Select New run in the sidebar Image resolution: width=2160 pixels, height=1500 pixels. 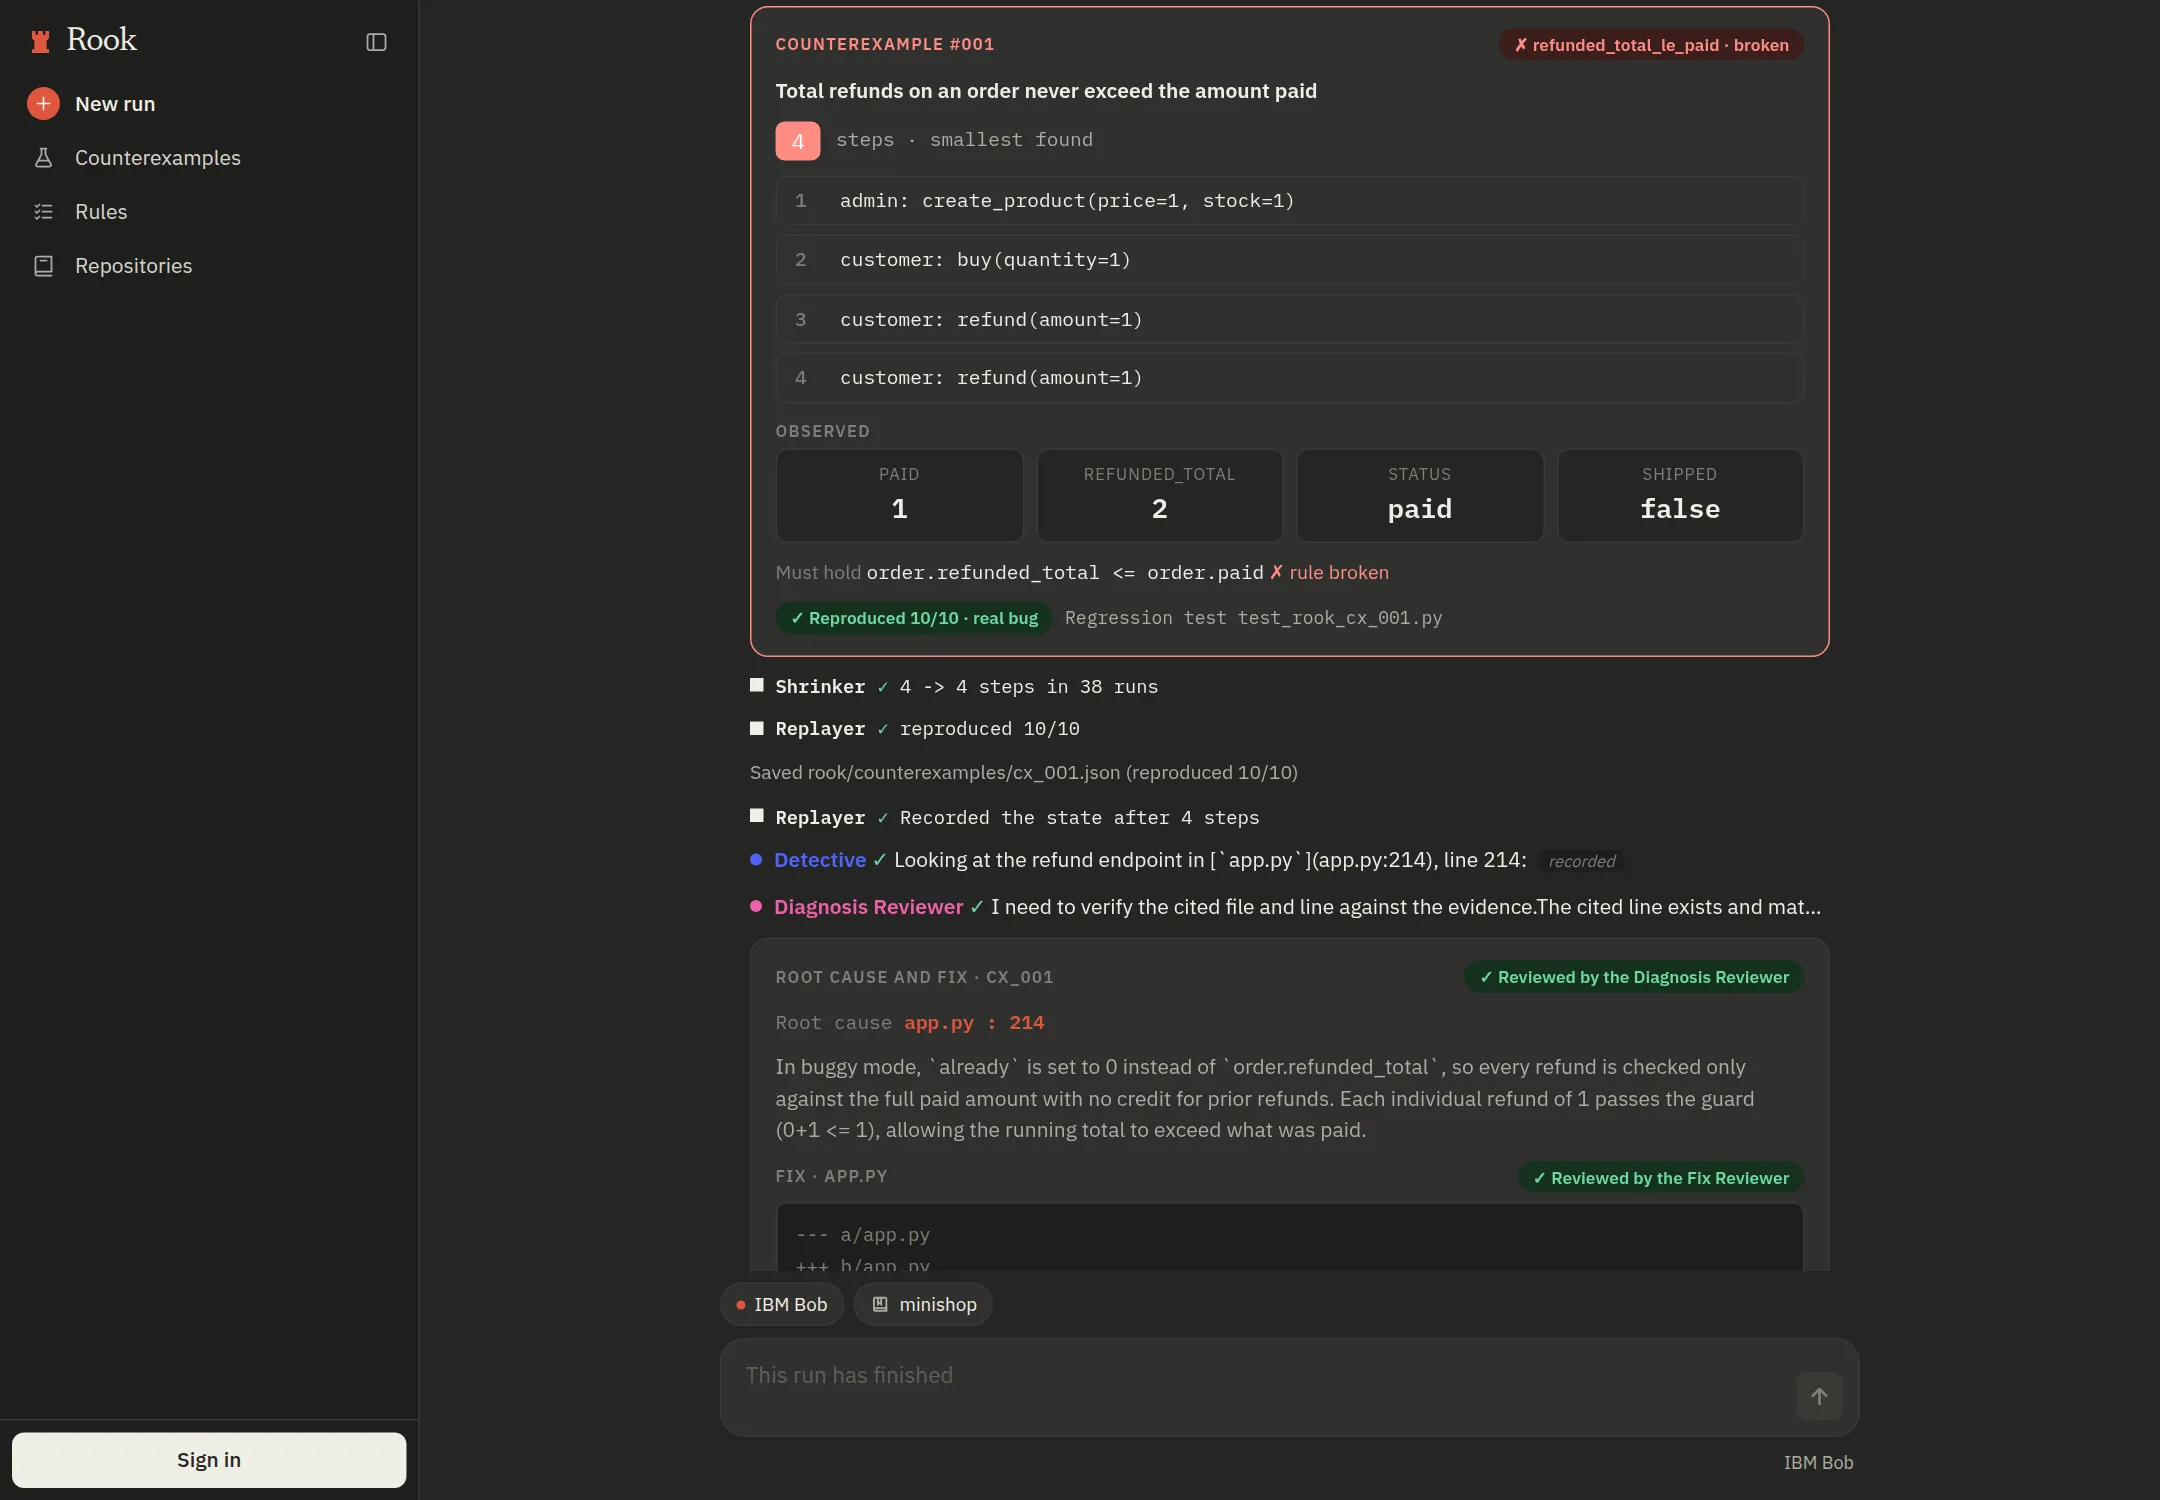(115, 104)
